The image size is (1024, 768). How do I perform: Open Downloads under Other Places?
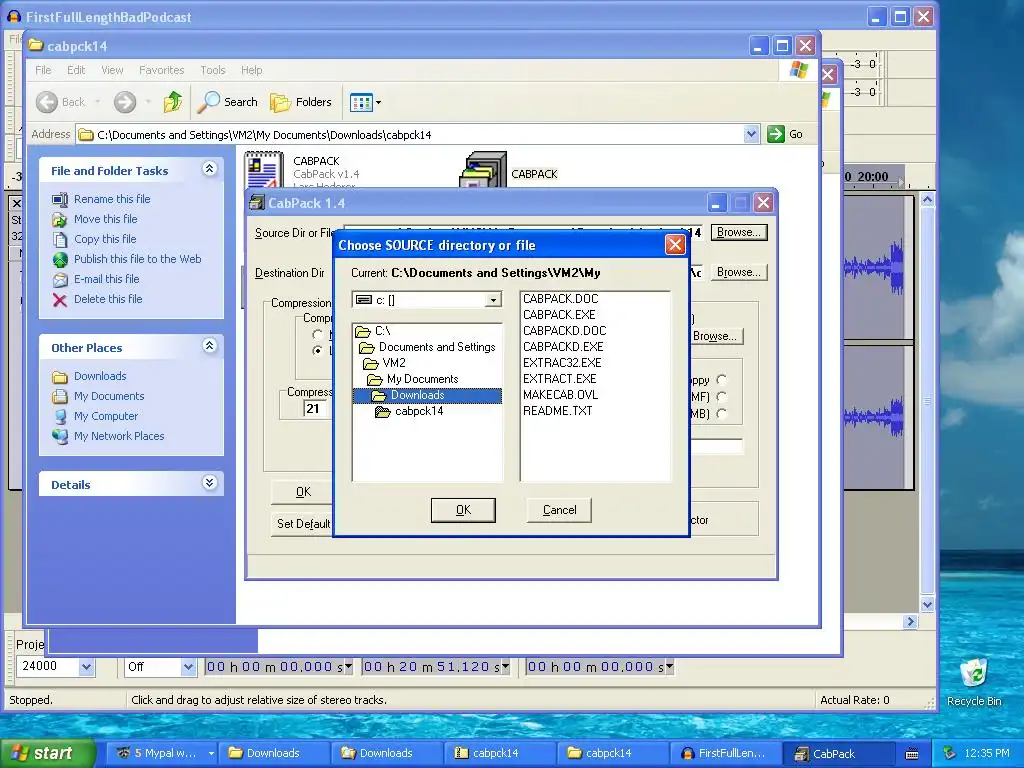[100, 376]
